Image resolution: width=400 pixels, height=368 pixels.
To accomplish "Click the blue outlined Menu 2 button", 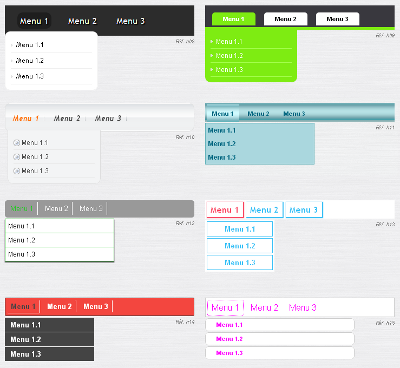I will pos(264,210).
